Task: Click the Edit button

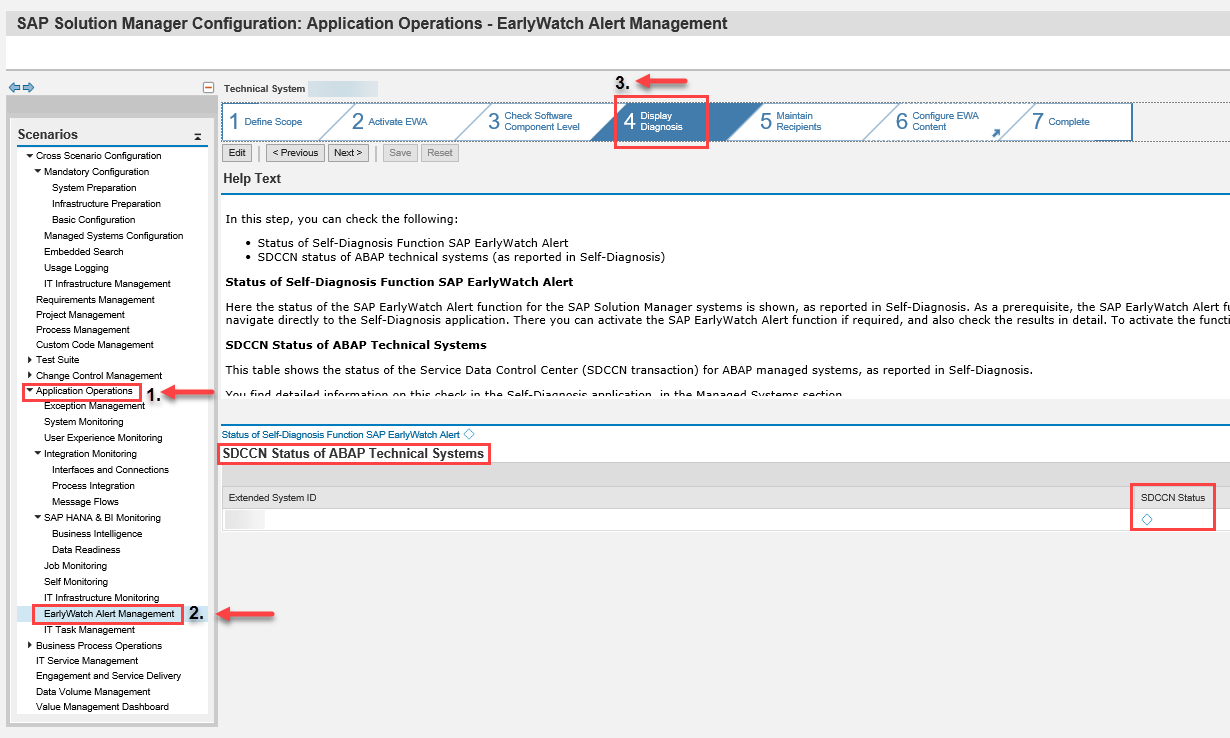Action: (237, 153)
